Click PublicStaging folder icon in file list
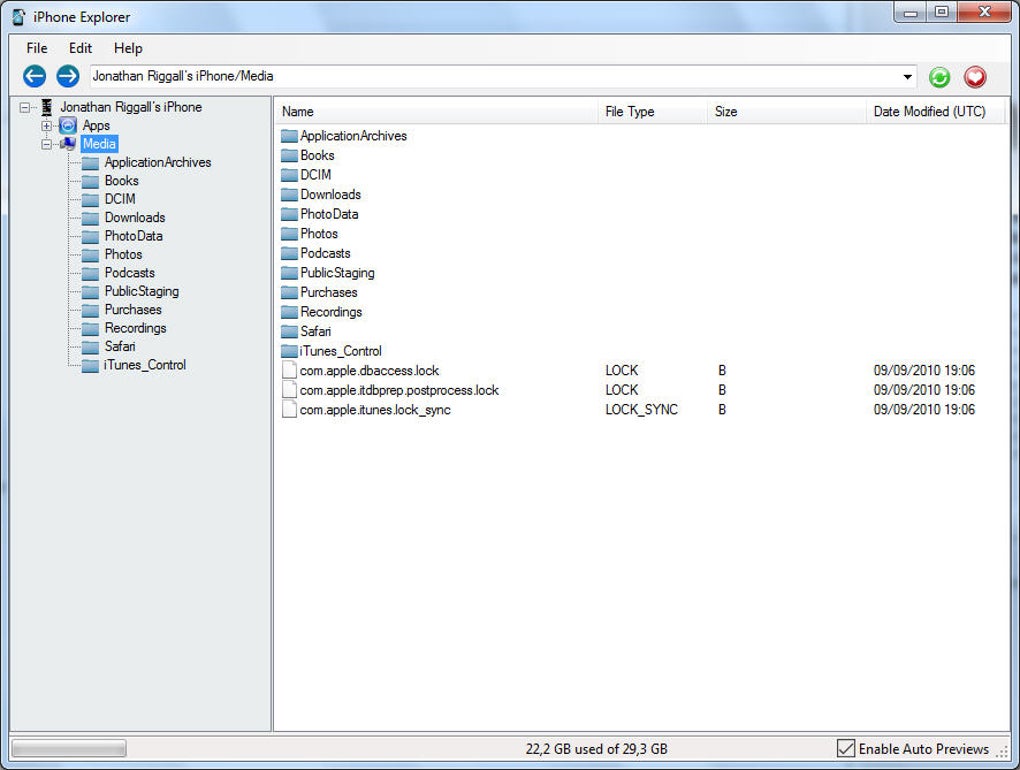Viewport: 1020px width, 770px height. pyautogui.click(x=289, y=272)
